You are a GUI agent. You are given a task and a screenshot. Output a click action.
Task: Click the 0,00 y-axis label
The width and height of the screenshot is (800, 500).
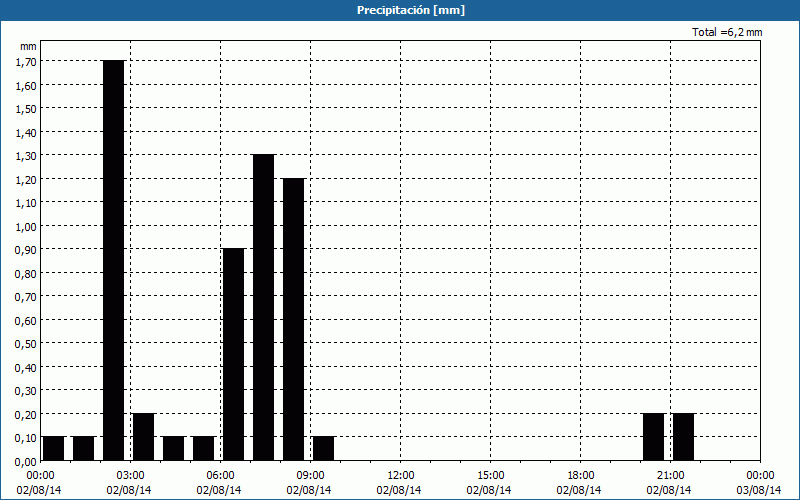click(26, 462)
